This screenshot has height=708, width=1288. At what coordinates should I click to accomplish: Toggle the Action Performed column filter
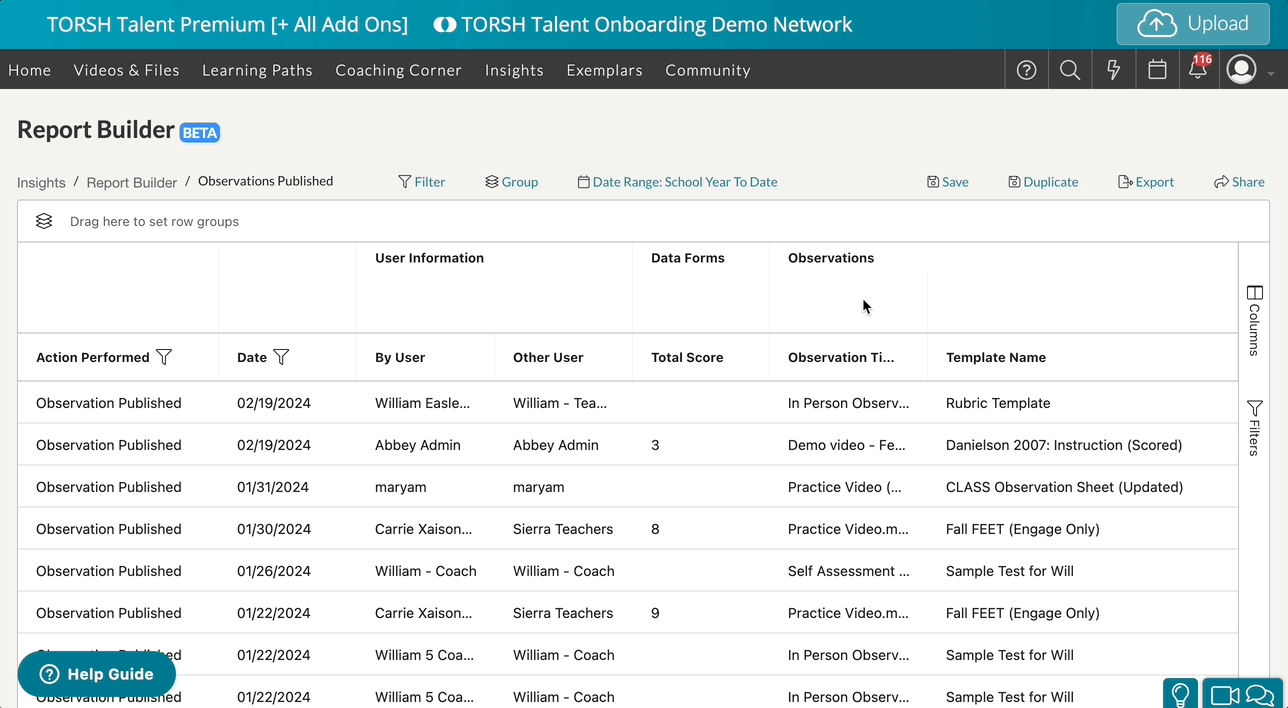tap(164, 357)
